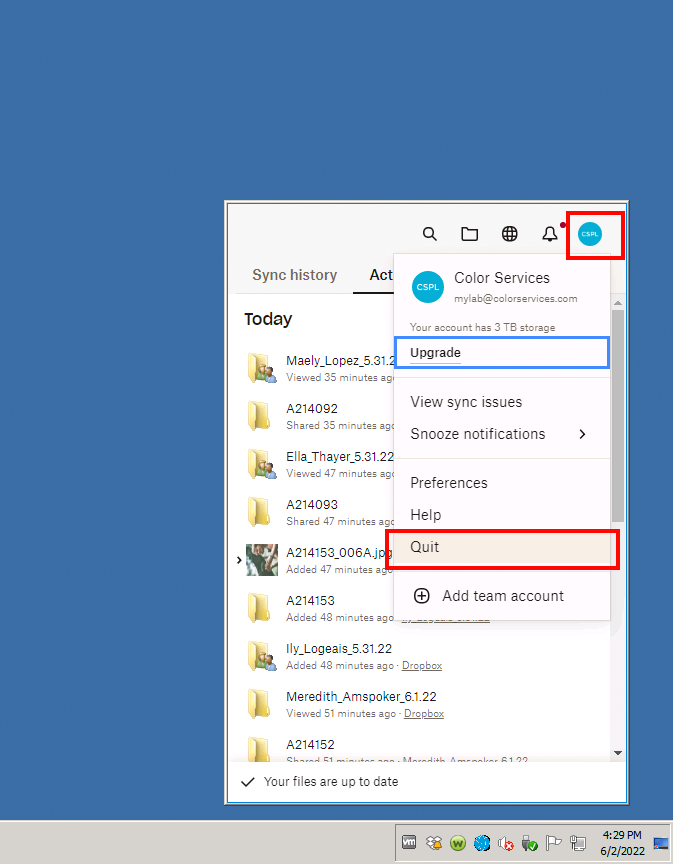Open the Maely_Lopez shared folder icon
This screenshot has height=864, width=673.
click(x=261, y=369)
